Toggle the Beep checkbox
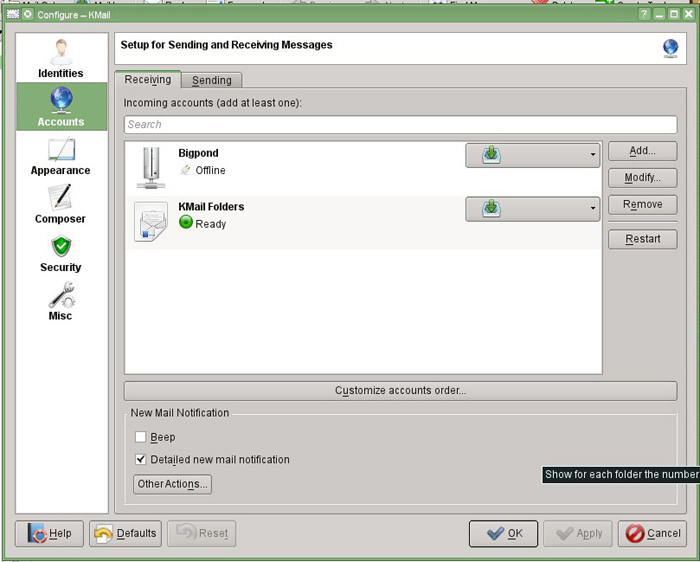This screenshot has height=562, width=700. click(x=141, y=437)
